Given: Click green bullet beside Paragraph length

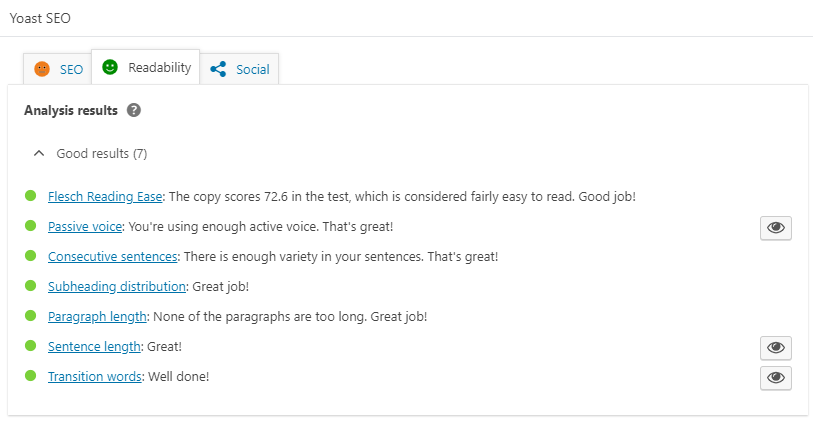Looking at the screenshot, I should (x=30, y=316).
